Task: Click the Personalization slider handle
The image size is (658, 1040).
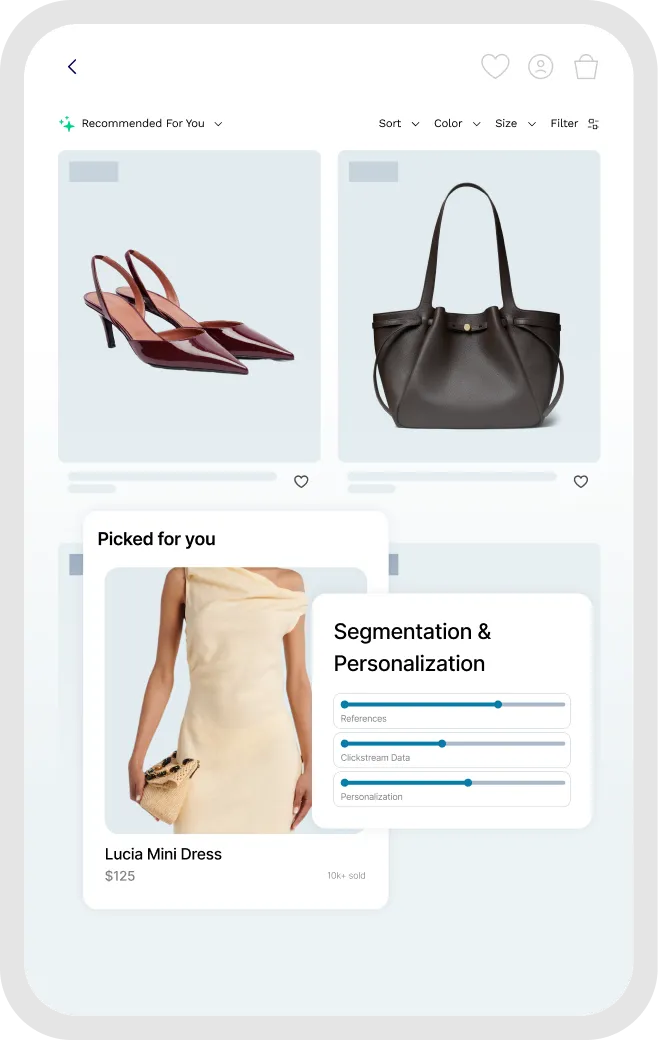Action: [x=468, y=783]
